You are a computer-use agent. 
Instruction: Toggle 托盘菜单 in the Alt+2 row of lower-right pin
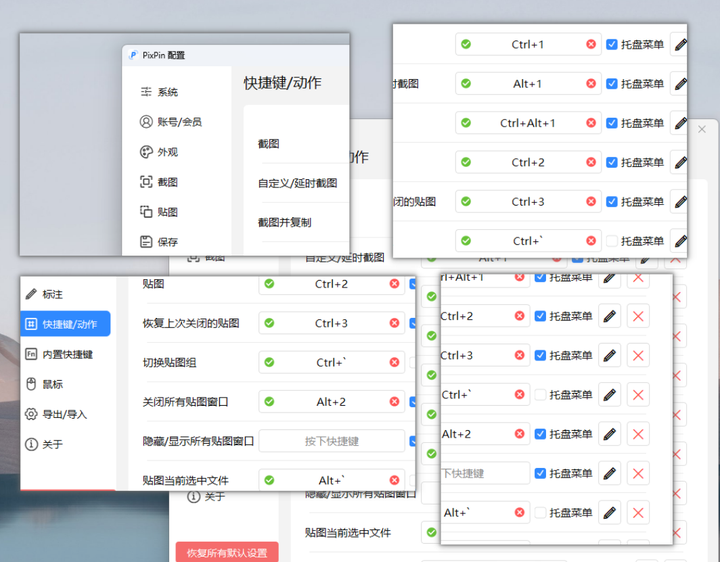[540, 434]
